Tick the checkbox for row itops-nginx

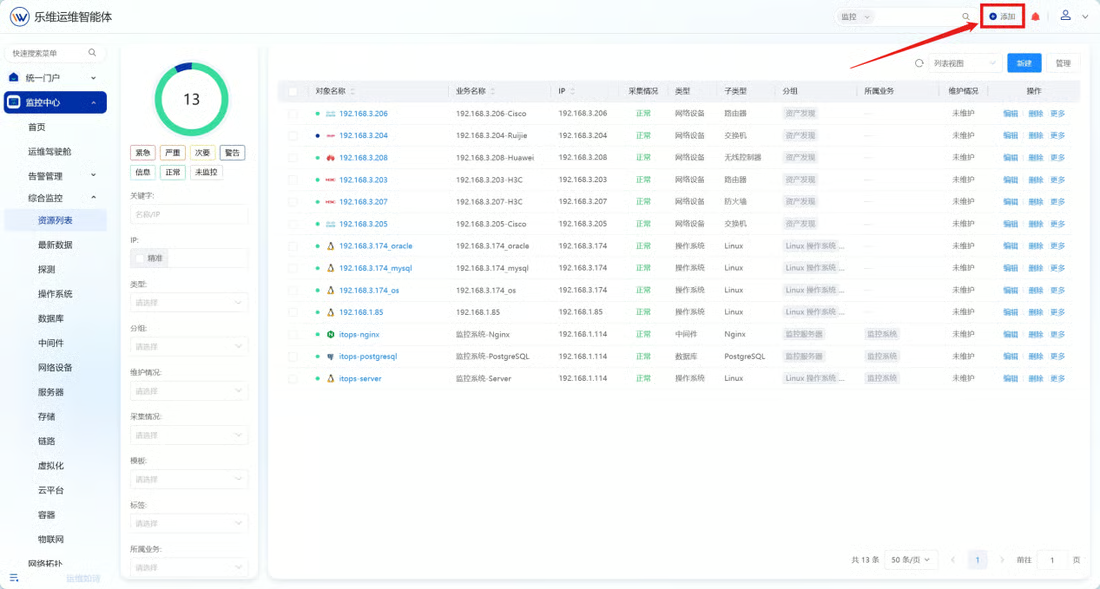[293, 334]
